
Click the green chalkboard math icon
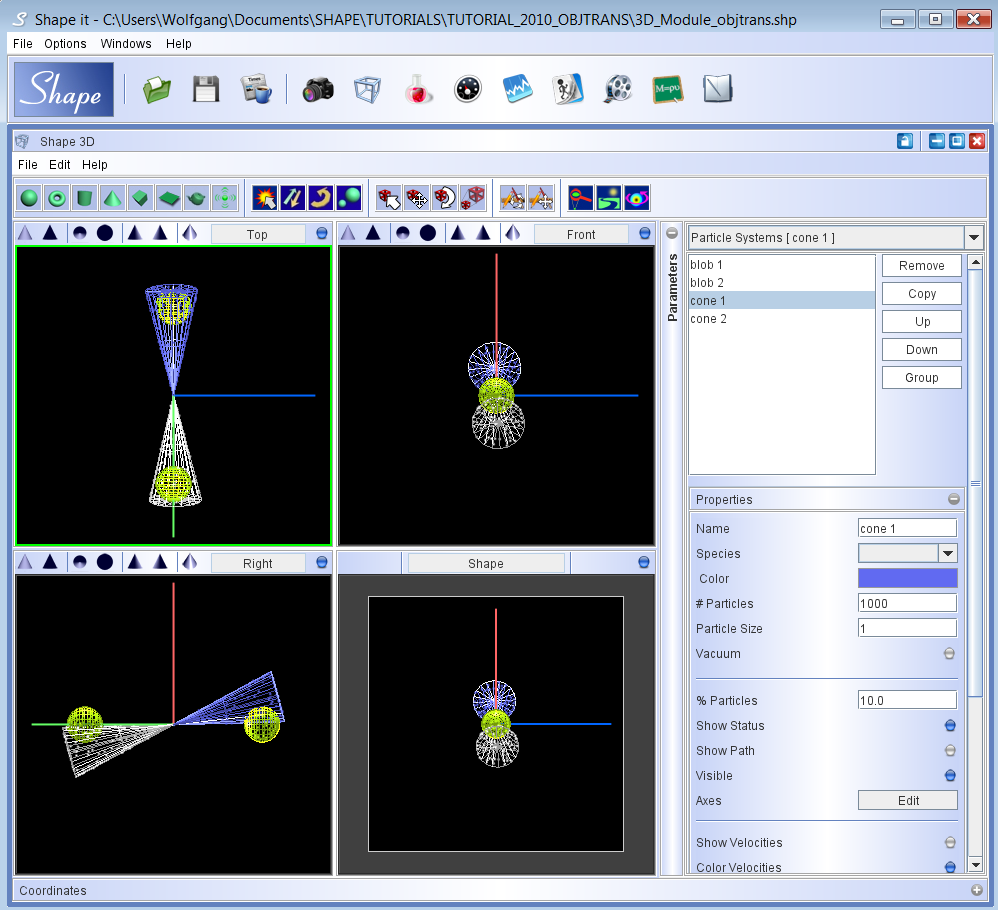point(667,89)
